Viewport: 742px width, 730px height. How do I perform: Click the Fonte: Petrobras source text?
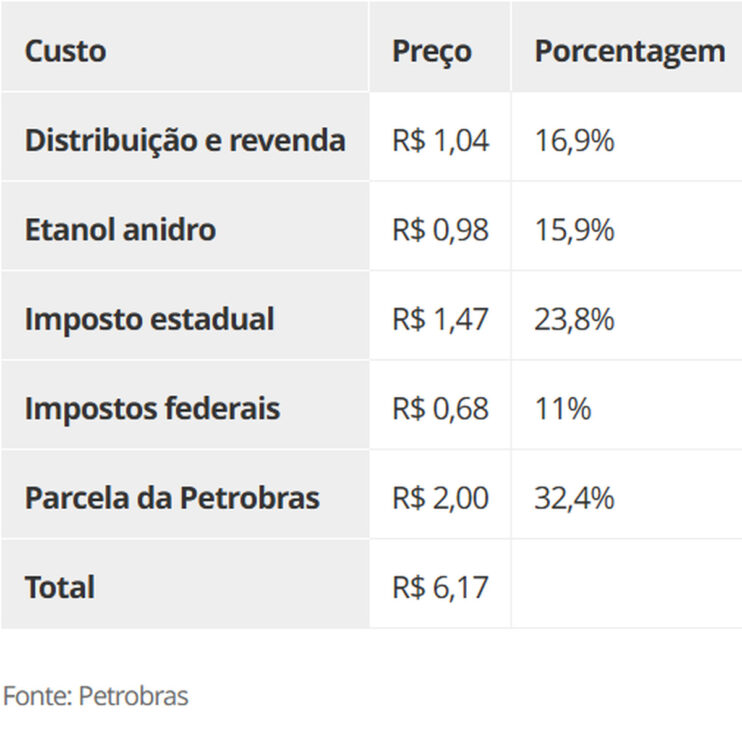tap(95, 695)
